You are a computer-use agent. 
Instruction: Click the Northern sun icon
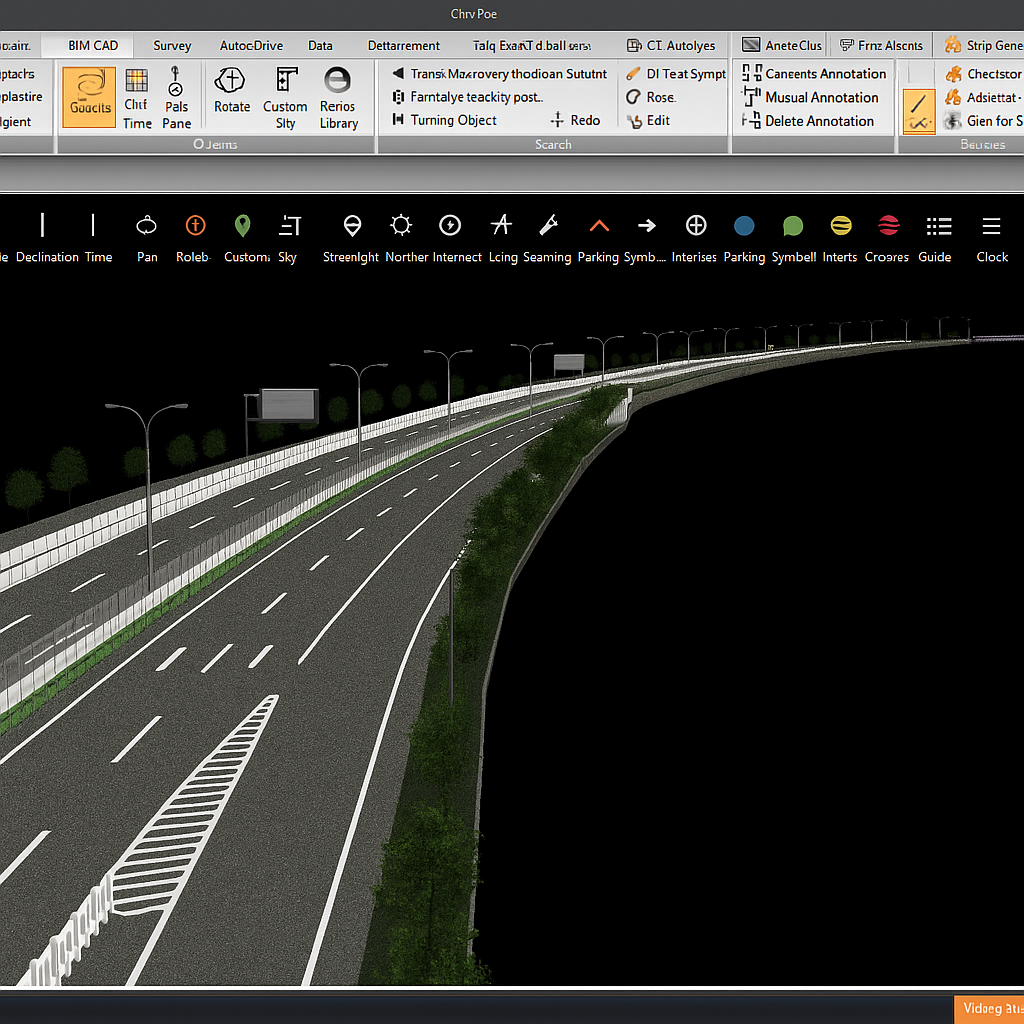pos(401,226)
